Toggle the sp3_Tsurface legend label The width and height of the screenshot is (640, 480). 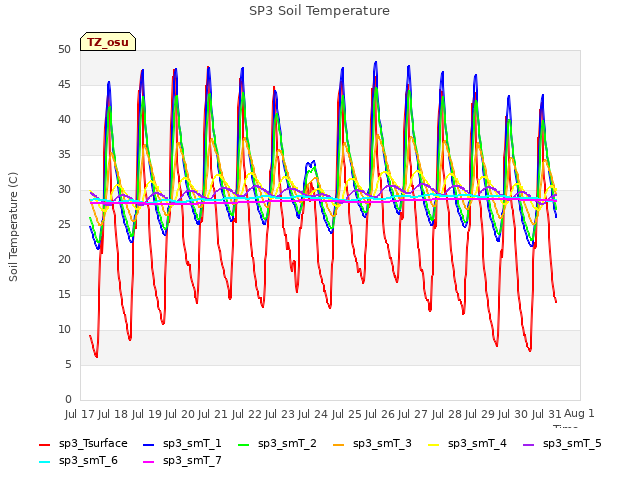[93, 443]
